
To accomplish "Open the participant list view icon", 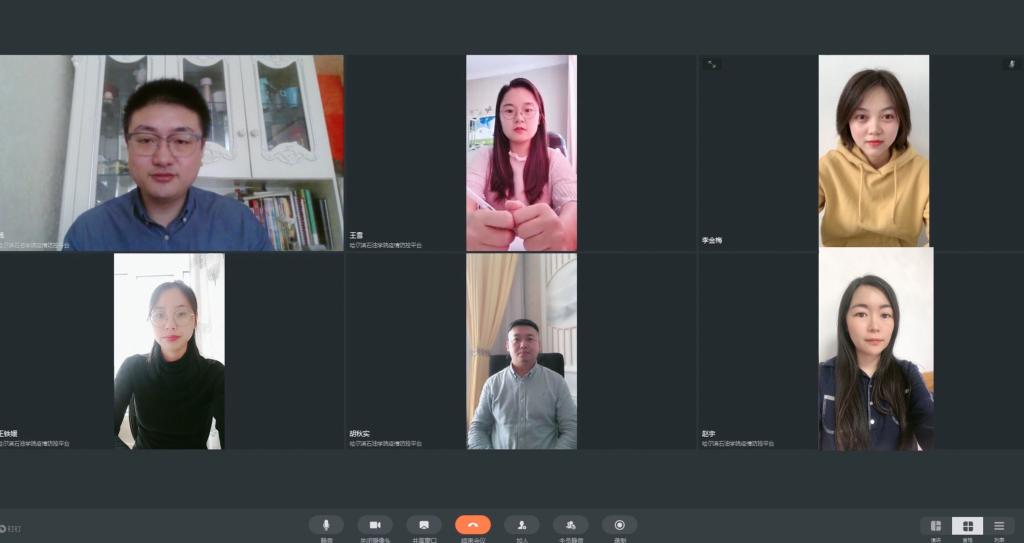I will coord(999,526).
